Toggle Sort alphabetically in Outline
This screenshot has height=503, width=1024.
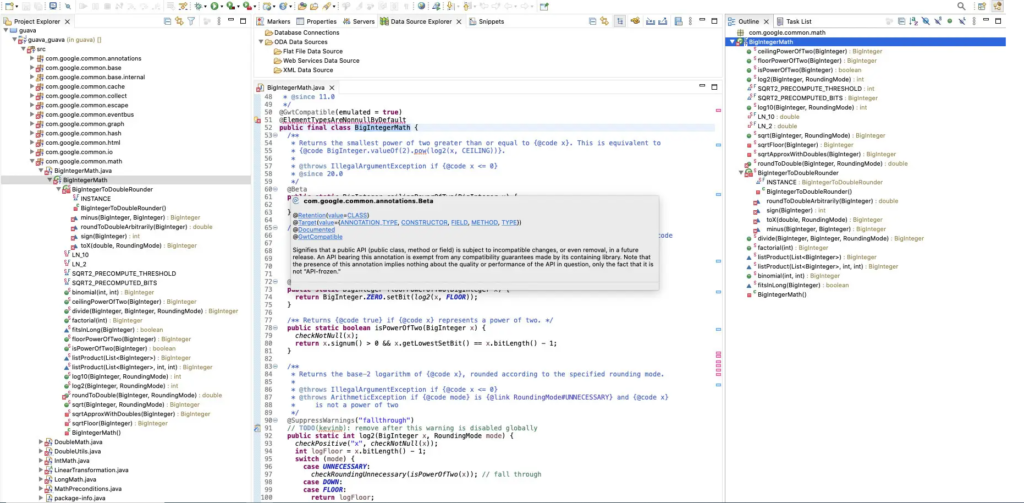coord(913,21)
